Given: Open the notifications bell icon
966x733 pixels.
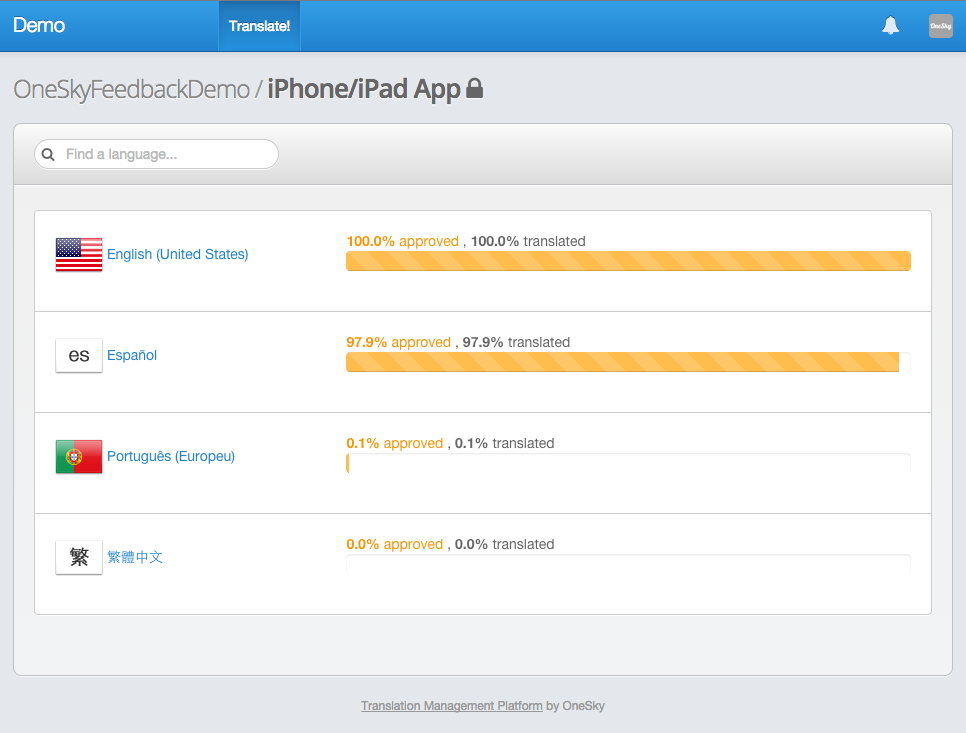Looking at the screenshot, I should click(x=890, y=26).
